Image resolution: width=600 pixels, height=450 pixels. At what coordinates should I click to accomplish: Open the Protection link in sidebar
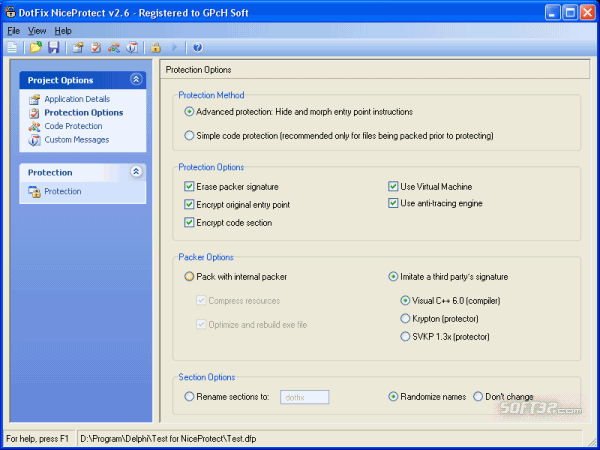point(62,191)
